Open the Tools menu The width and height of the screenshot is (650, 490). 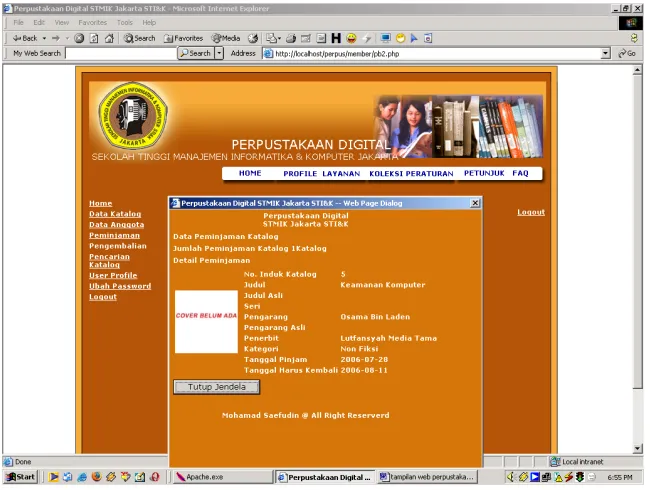[124, 22]
